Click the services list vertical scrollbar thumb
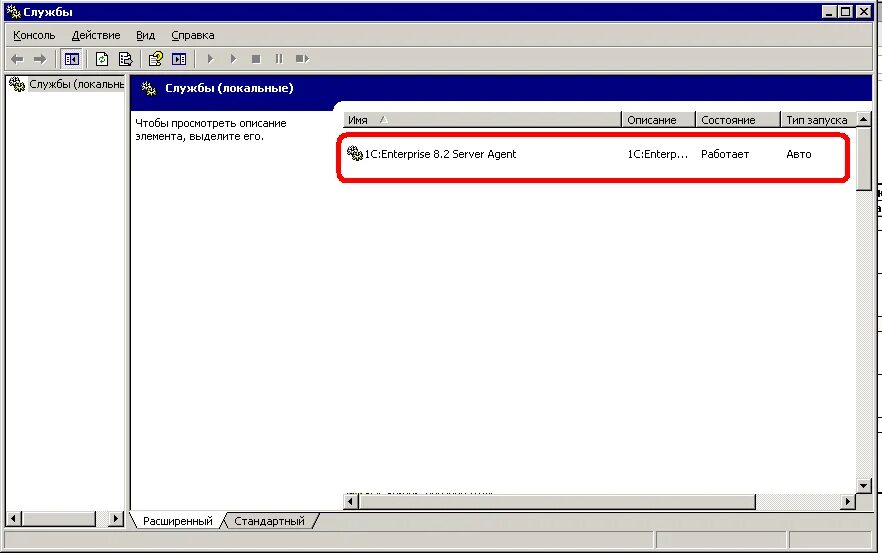Viewport: 882px width, 553px height. pos(863,159)
